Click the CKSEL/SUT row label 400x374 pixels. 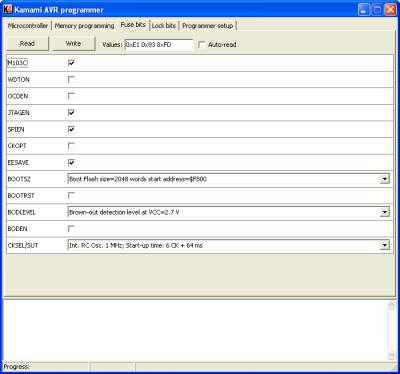pyautogui.click(x=23, y=245)
